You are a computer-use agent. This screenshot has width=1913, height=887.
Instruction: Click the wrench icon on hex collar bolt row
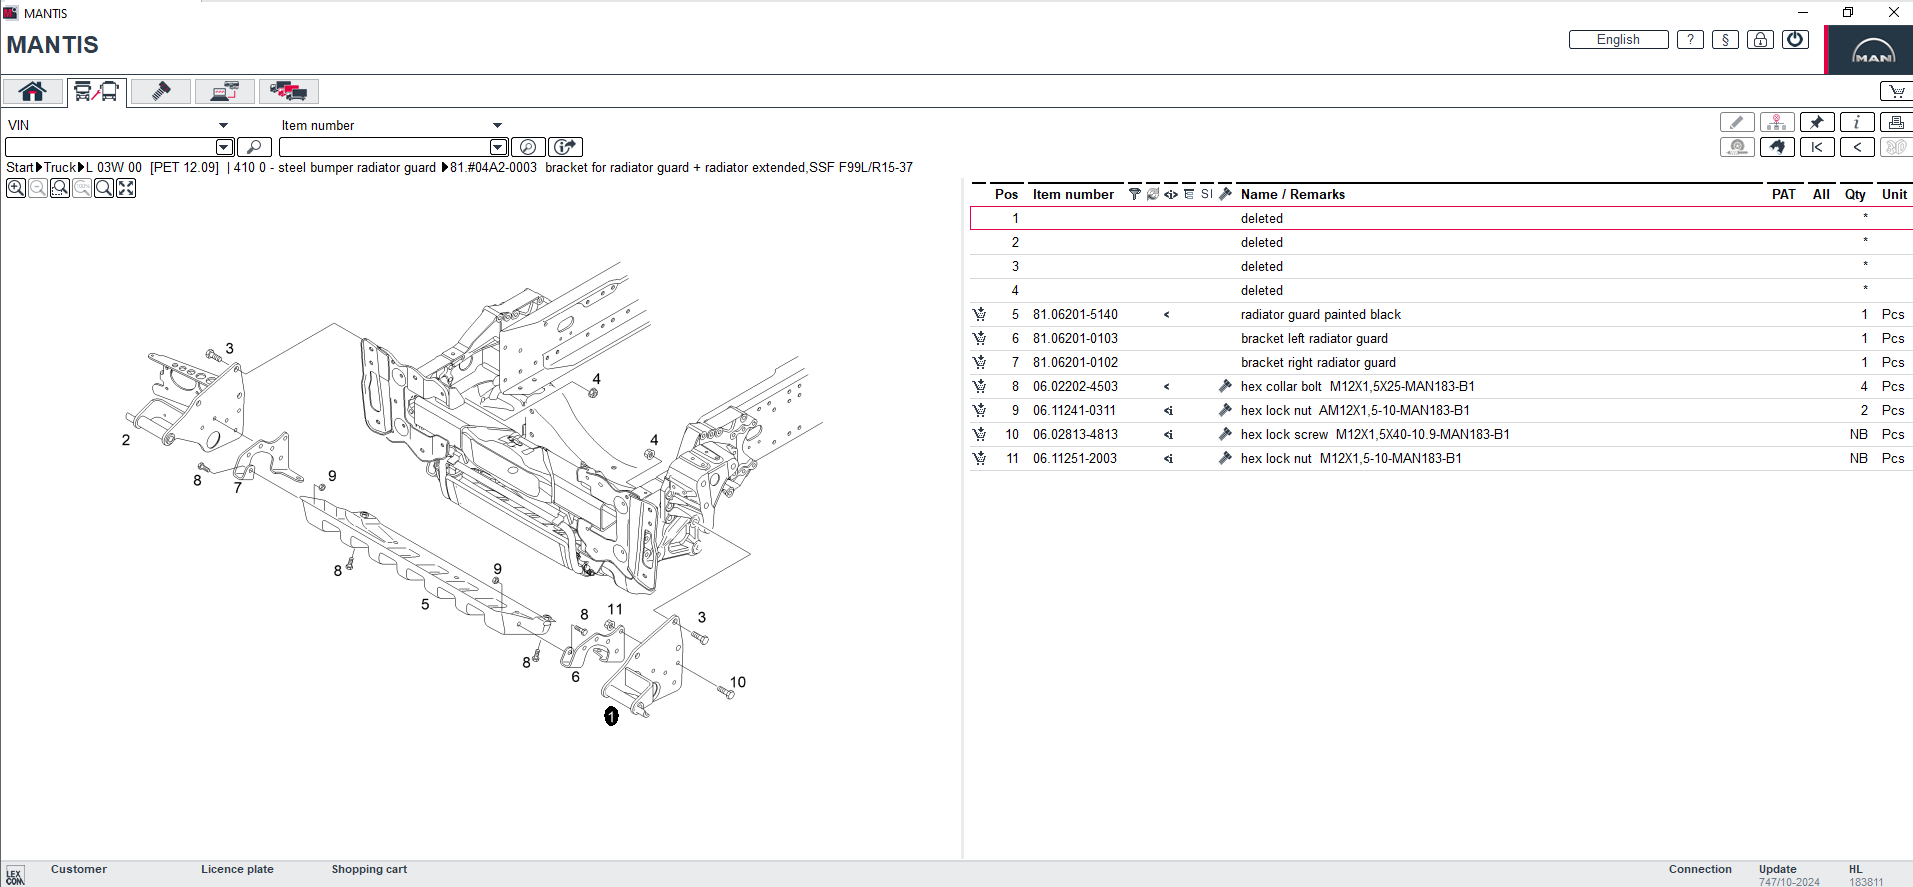(x=1225, y=386)
